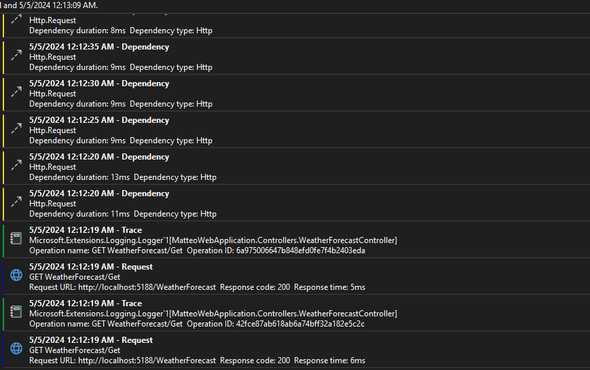
Task: Select the "5/5/2024 12:12:30 AM - Dependency" heading
Action: point(99,84)
